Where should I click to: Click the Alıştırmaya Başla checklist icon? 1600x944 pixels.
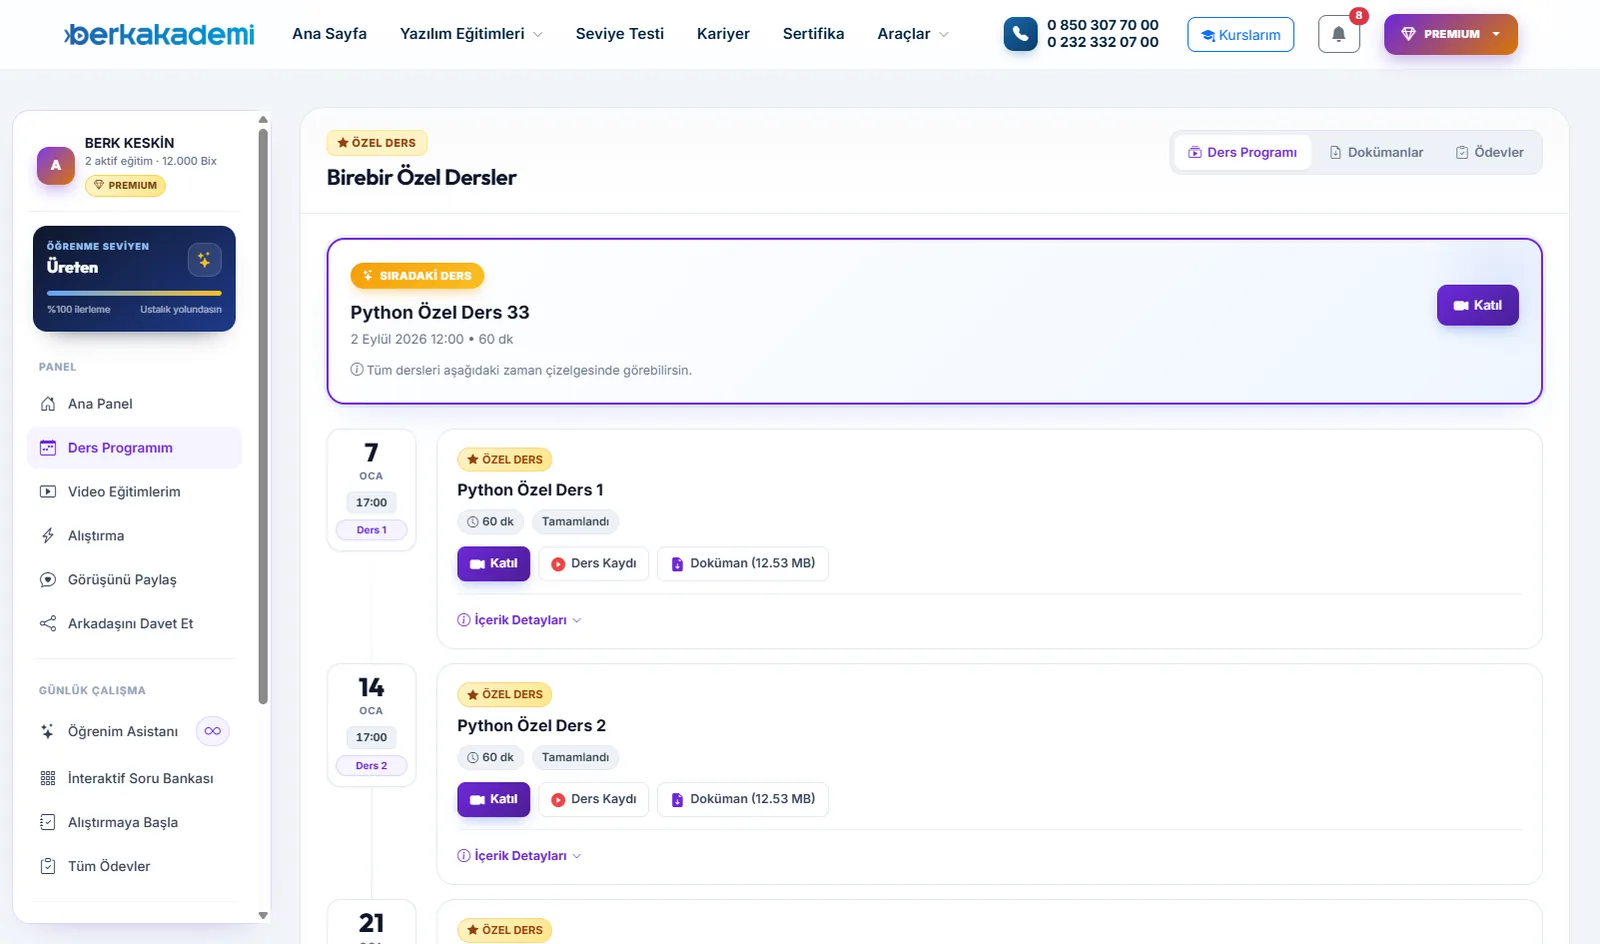48,823
